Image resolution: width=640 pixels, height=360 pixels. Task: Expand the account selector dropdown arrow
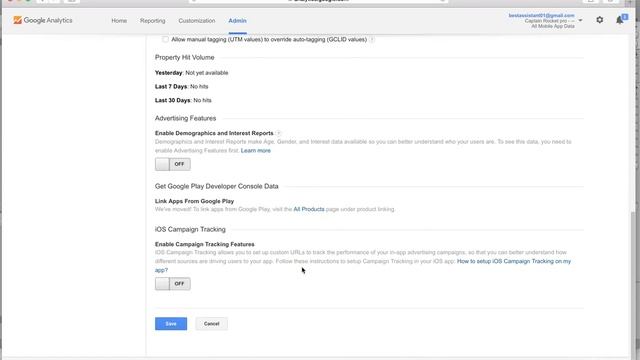coord(580,20)
